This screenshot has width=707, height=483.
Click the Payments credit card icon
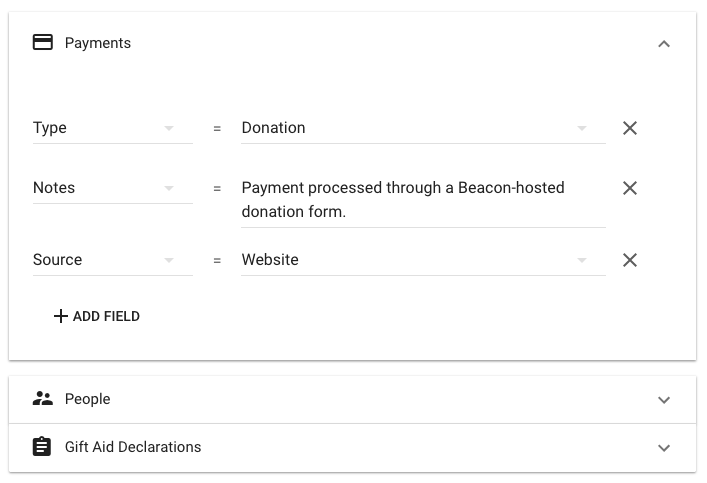point(42,43)
